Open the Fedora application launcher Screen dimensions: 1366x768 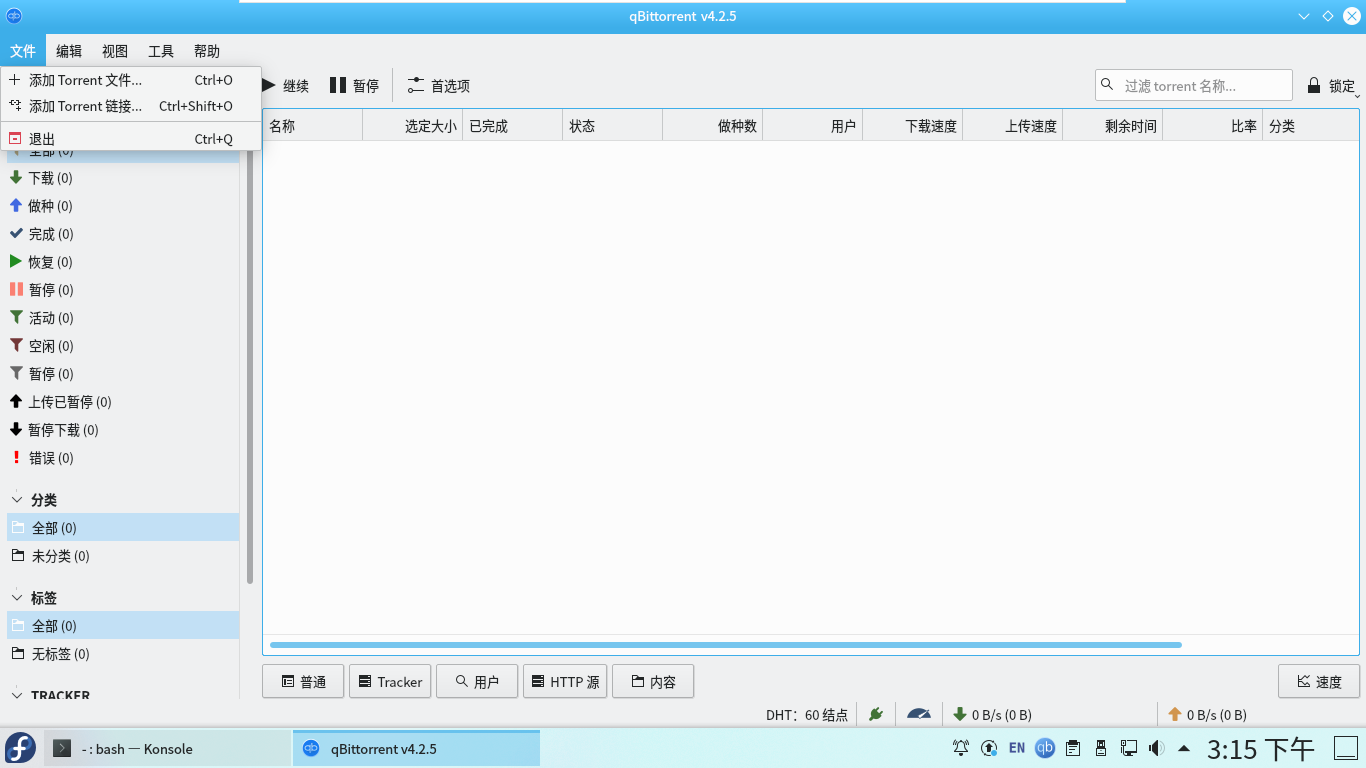(x=20, y=748)
